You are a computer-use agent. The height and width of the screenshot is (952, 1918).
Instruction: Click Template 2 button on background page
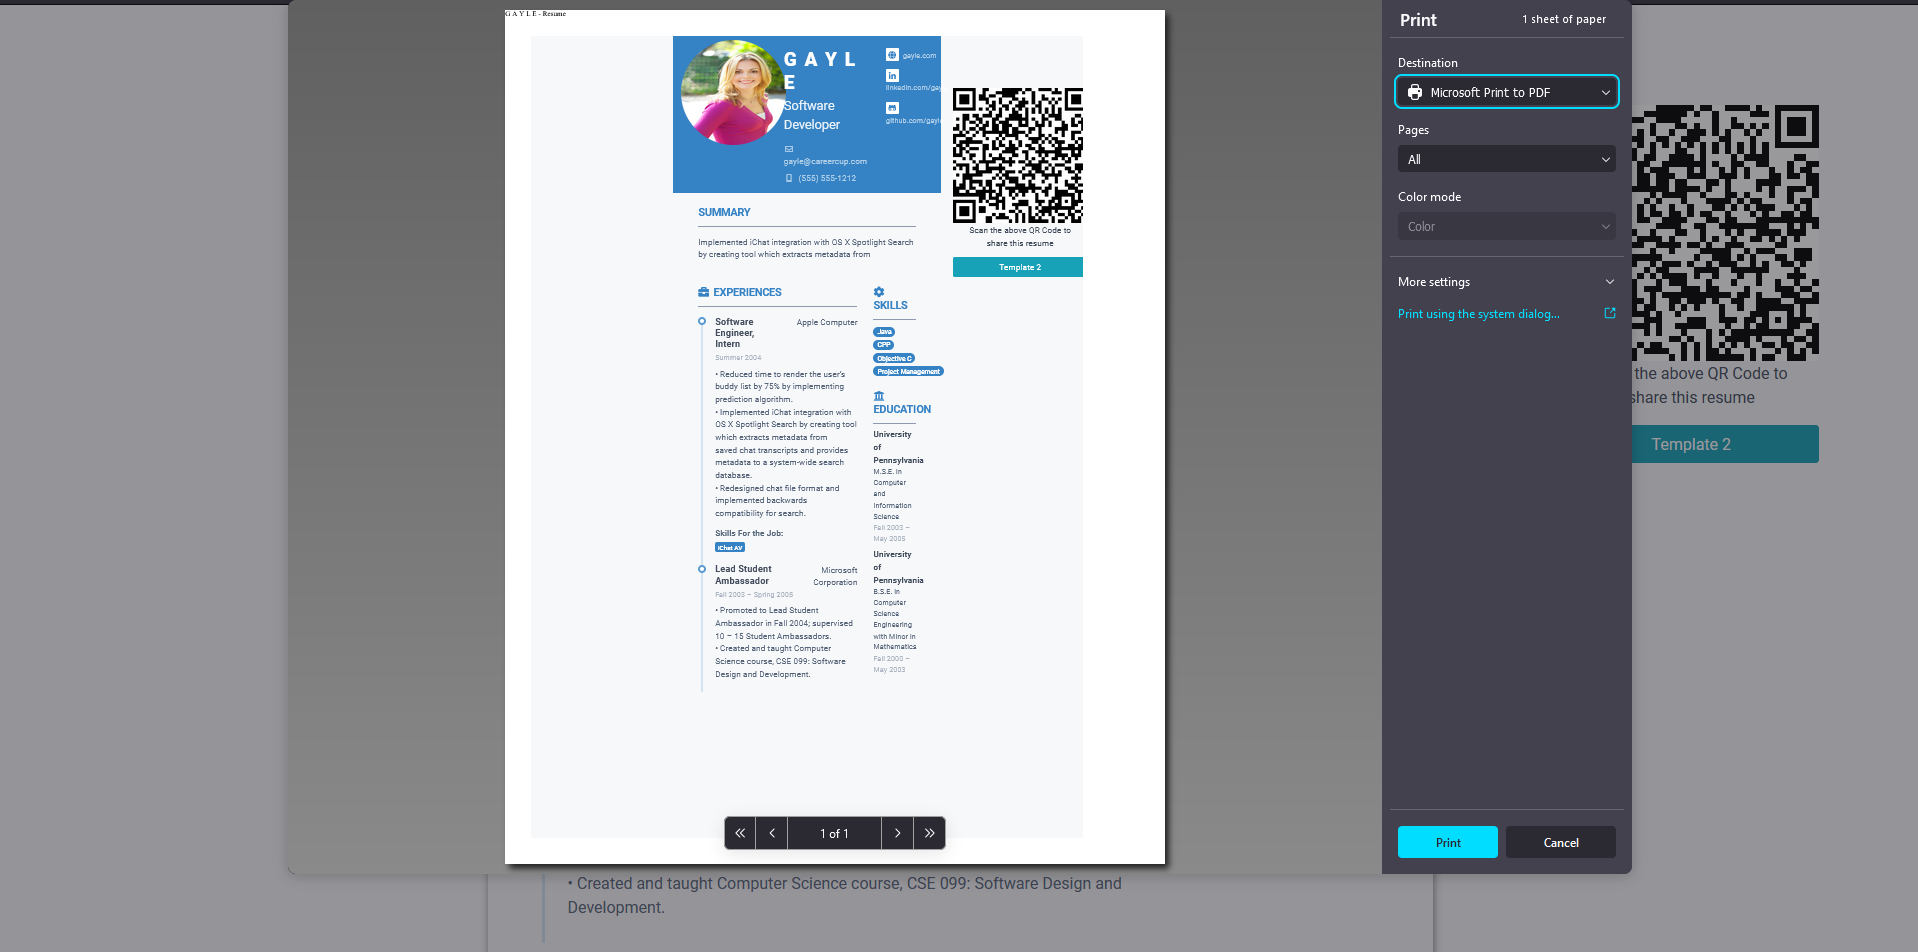1725,444
